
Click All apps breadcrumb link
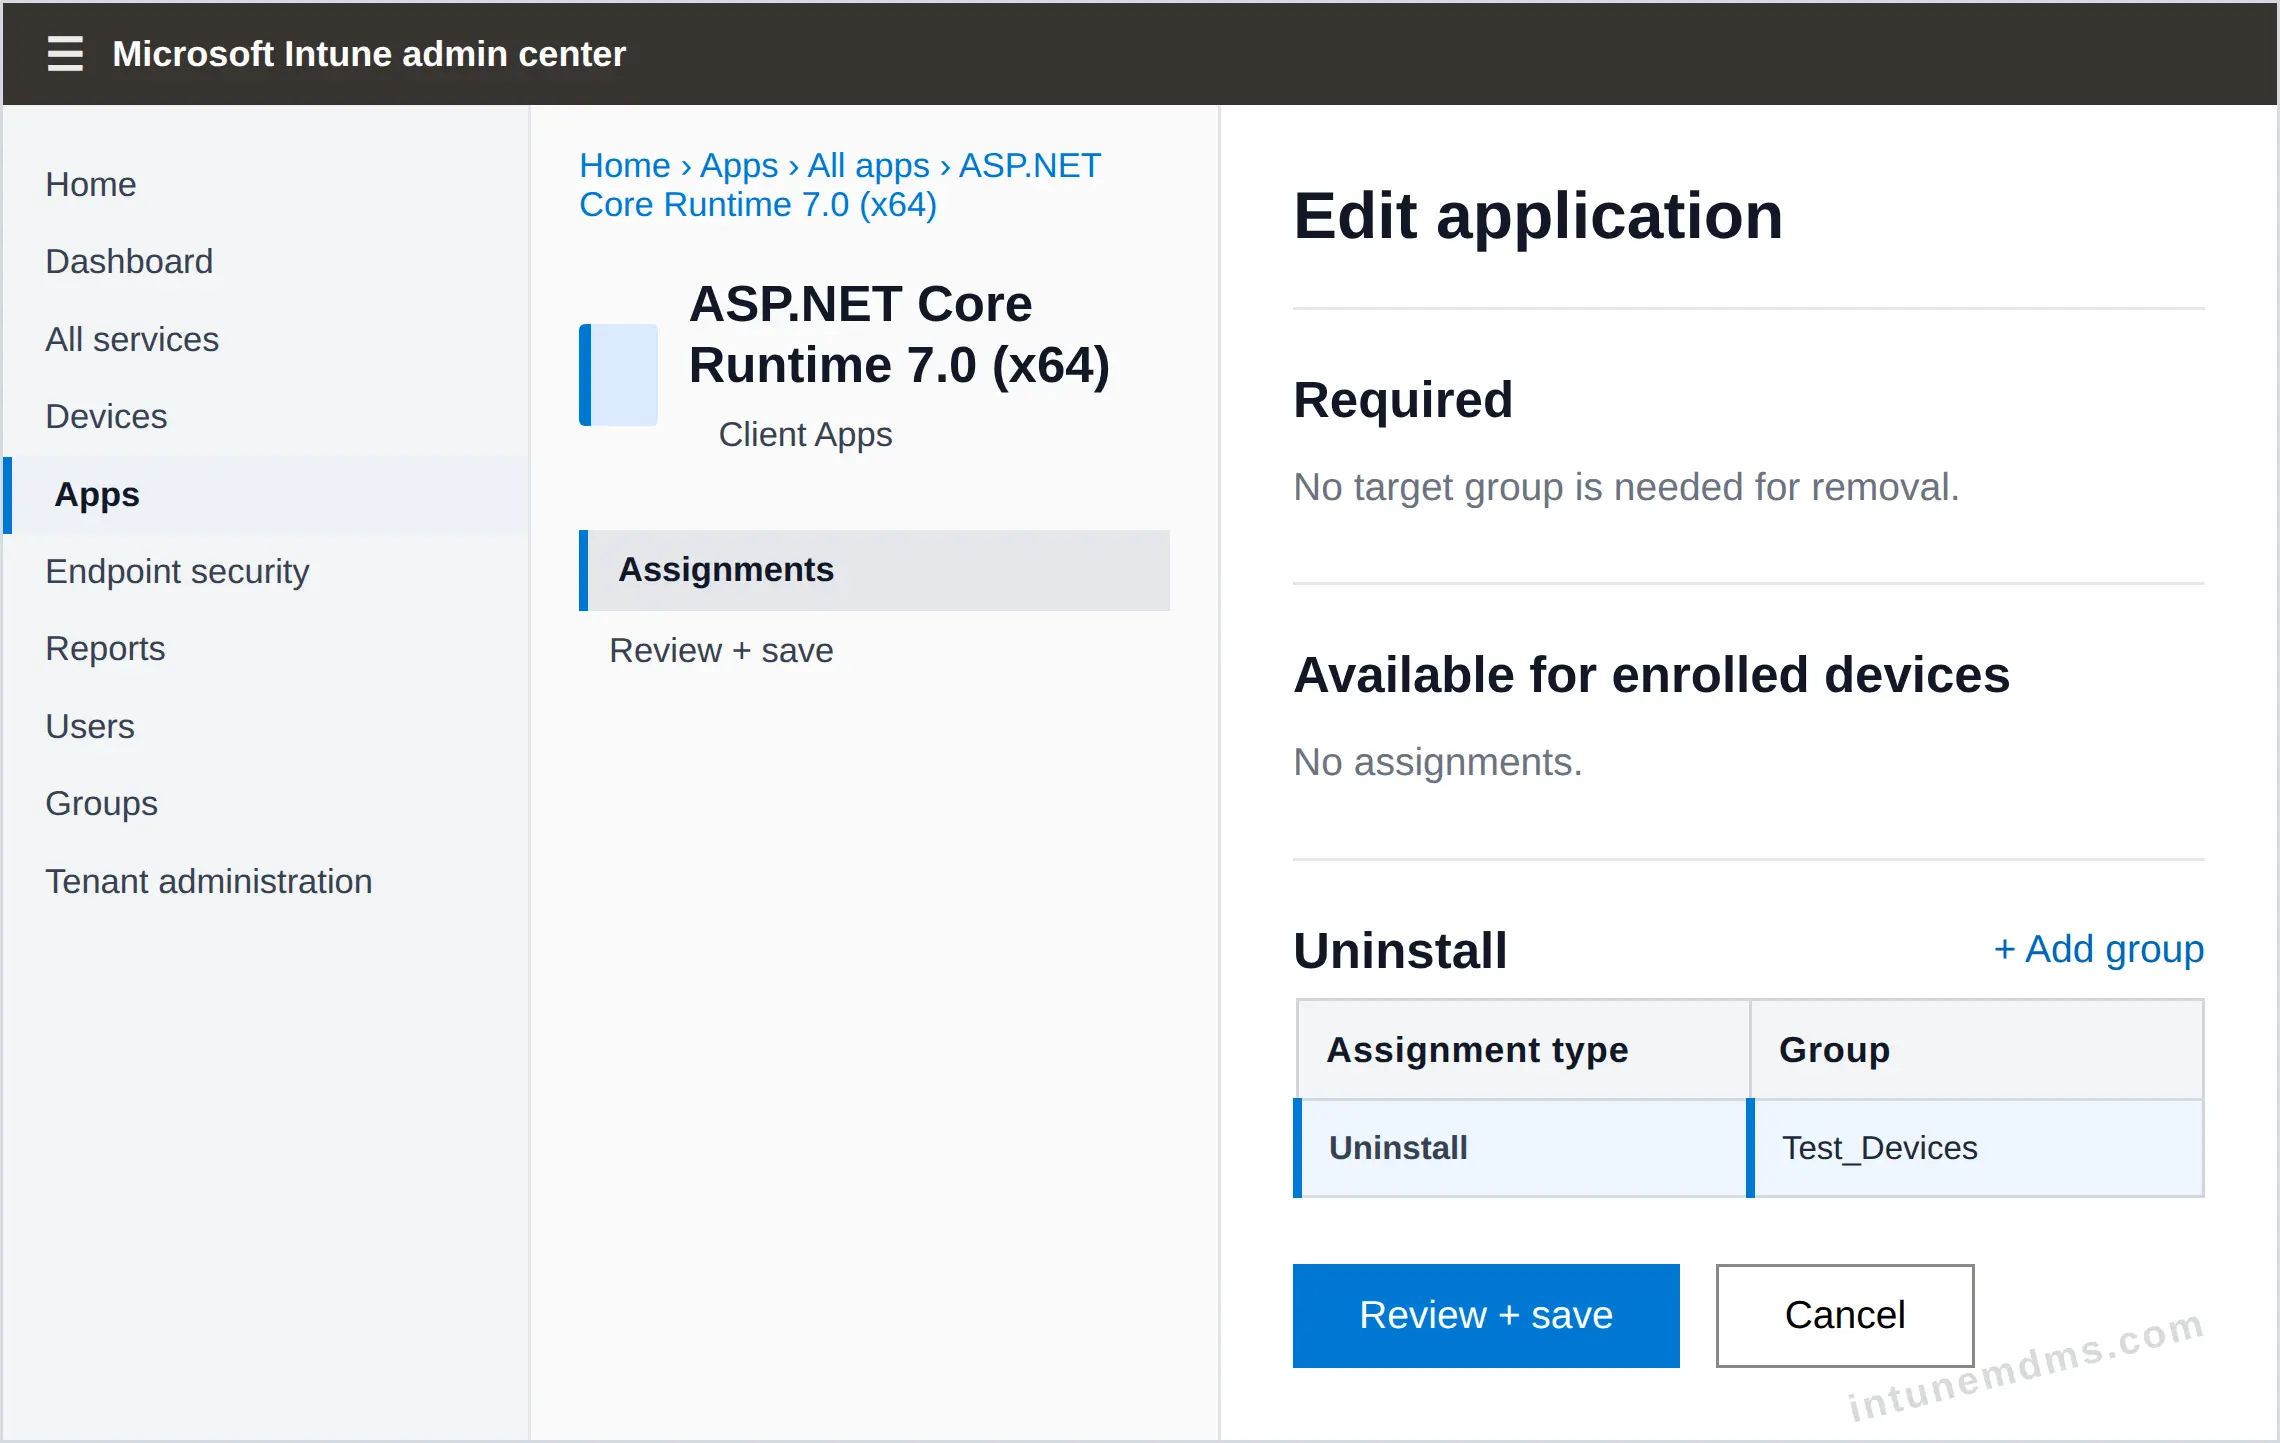868,166
